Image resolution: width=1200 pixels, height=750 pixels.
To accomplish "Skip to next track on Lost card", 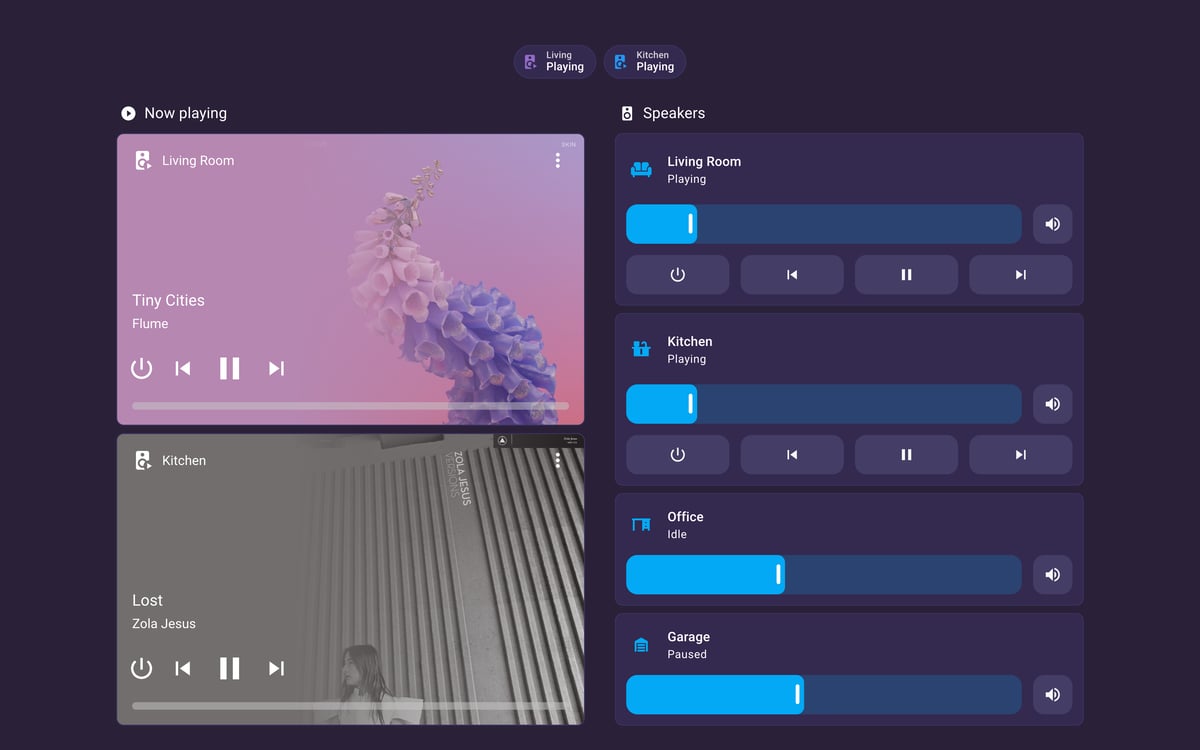I will pos(277,668).
